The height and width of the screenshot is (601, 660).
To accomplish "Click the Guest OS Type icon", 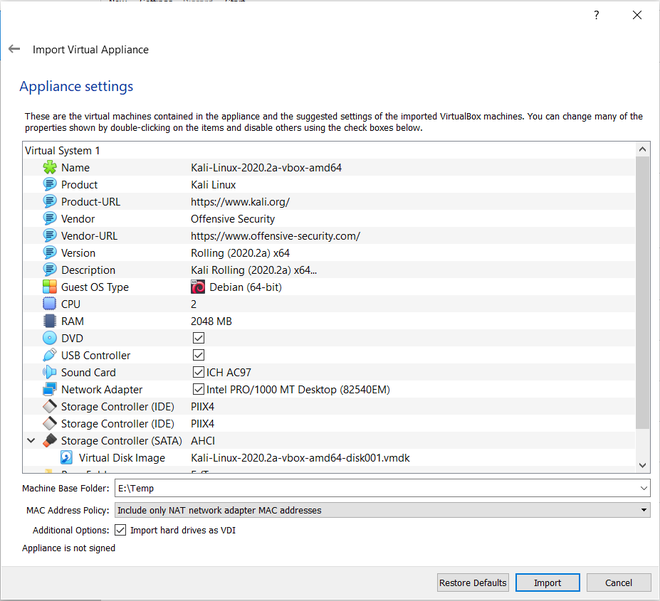I will click(50, 287).
